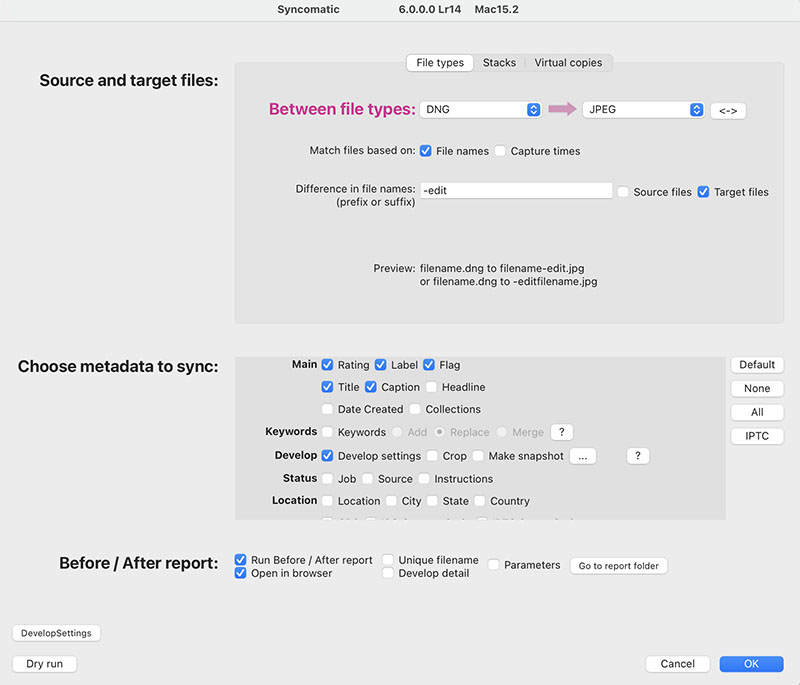Select the Virtual copies tab

(568, 63)
